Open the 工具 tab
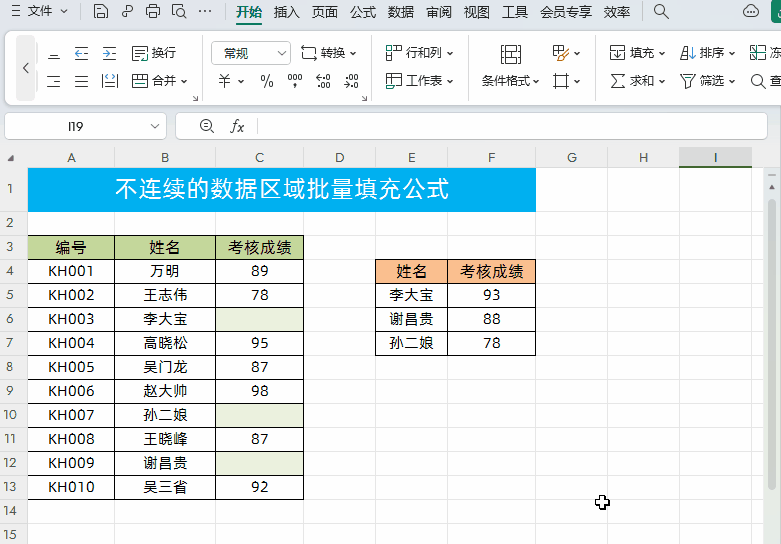Image resolution: width=781 pixels, height=544 pixels. tap(515, 11)
